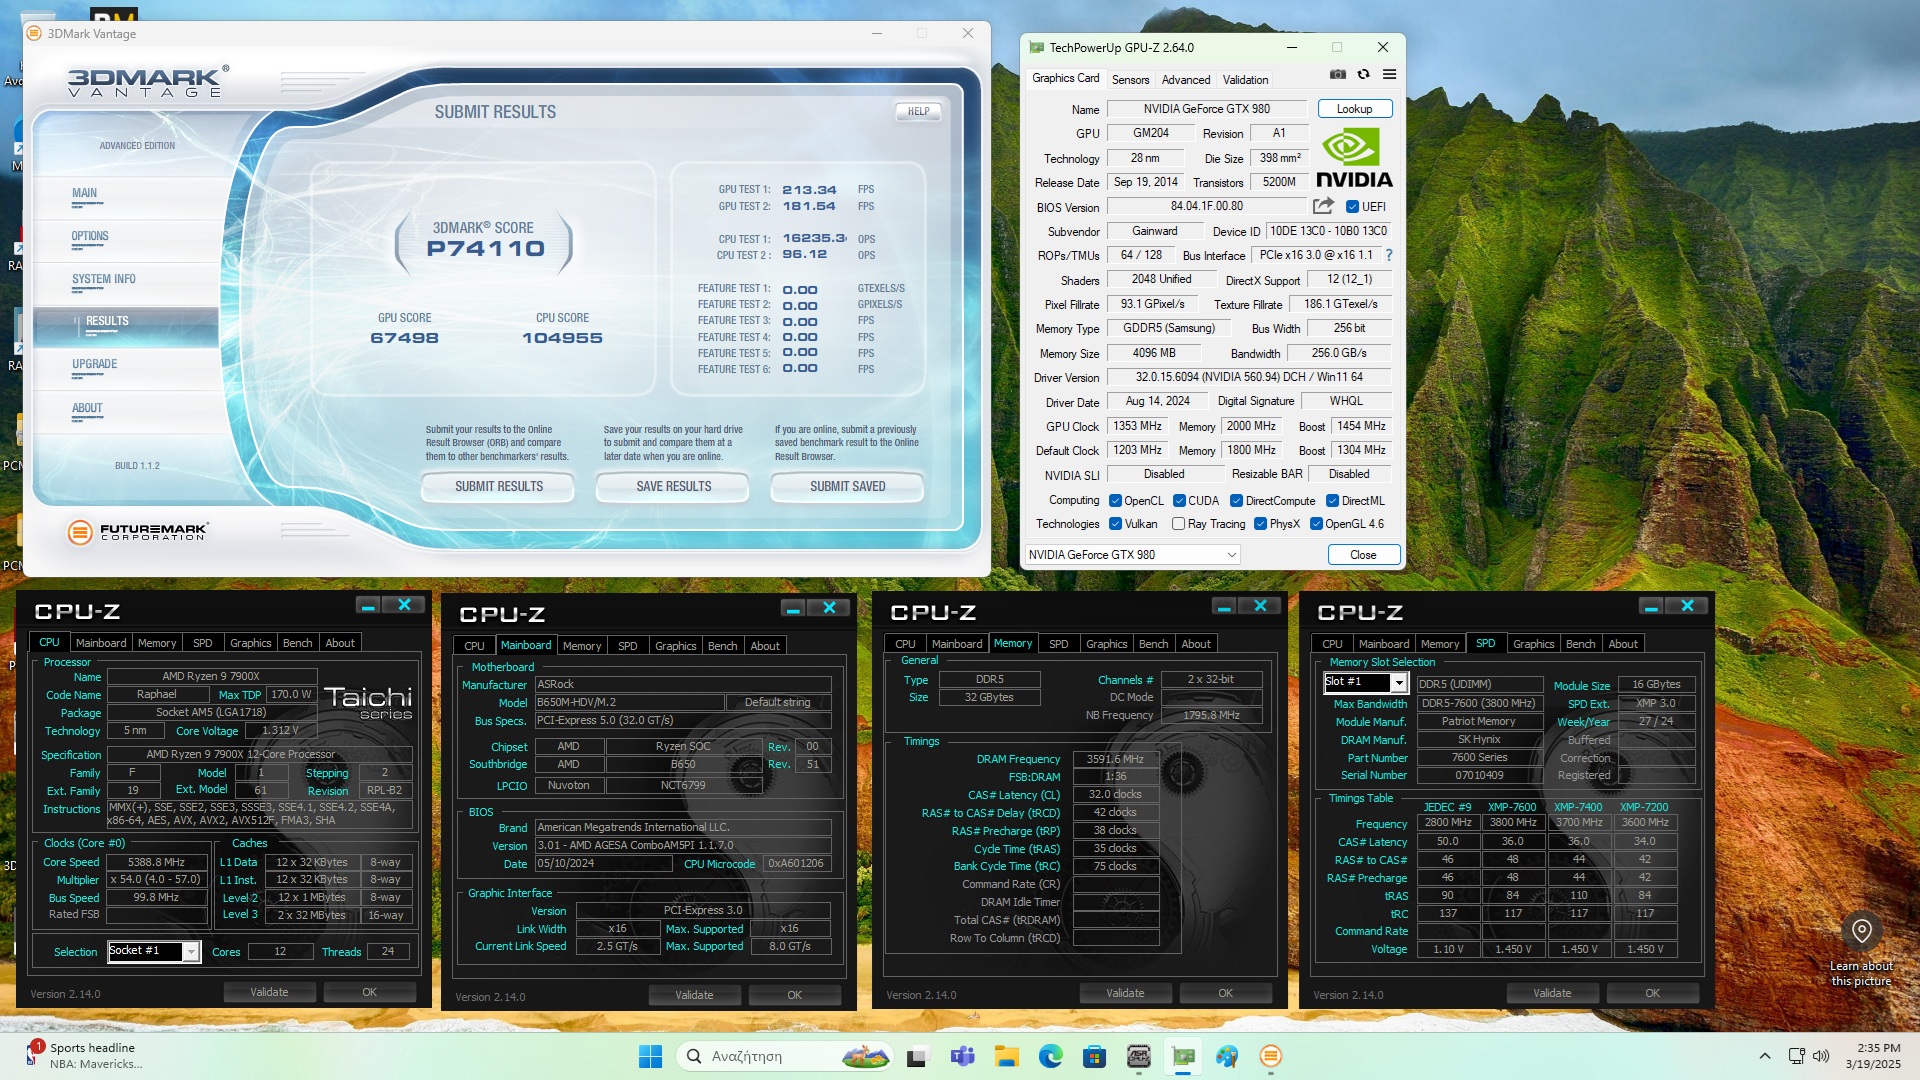1920x1080 pixels.
Task: Switch to SPD tab in CPU-Z Mainboard window
Action: (627, 646)
